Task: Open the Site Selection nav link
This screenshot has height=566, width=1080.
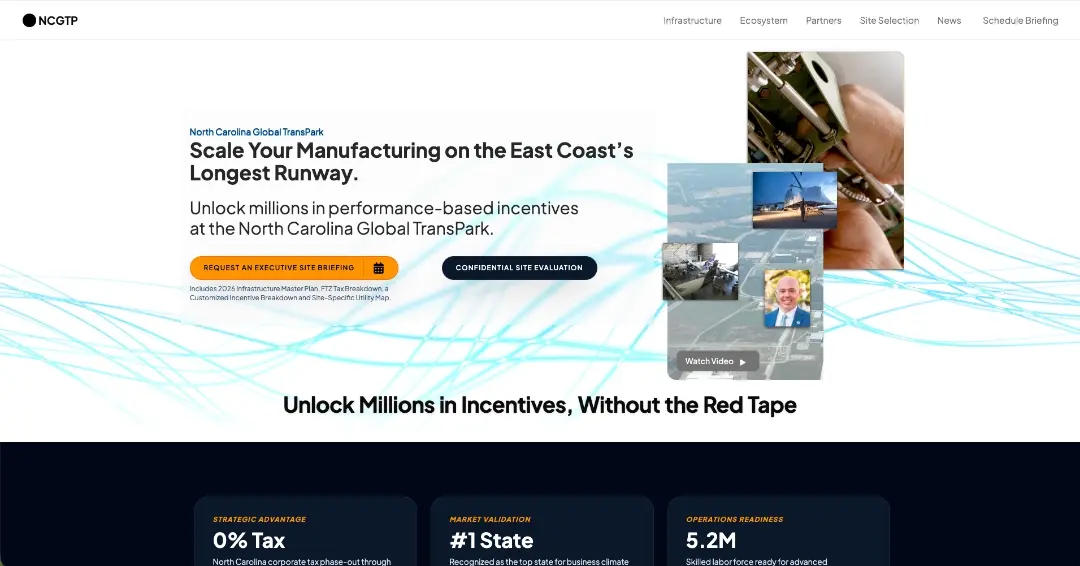Action: (x=889, y=21)
